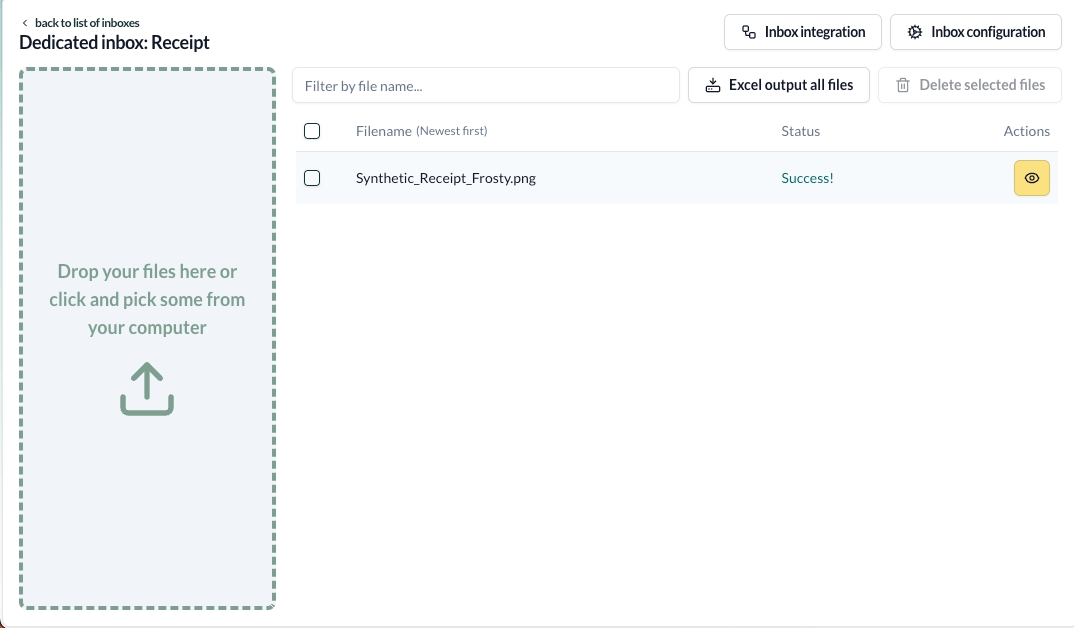
Task: Return to the list of inboxes
Action: coord(87,23)
